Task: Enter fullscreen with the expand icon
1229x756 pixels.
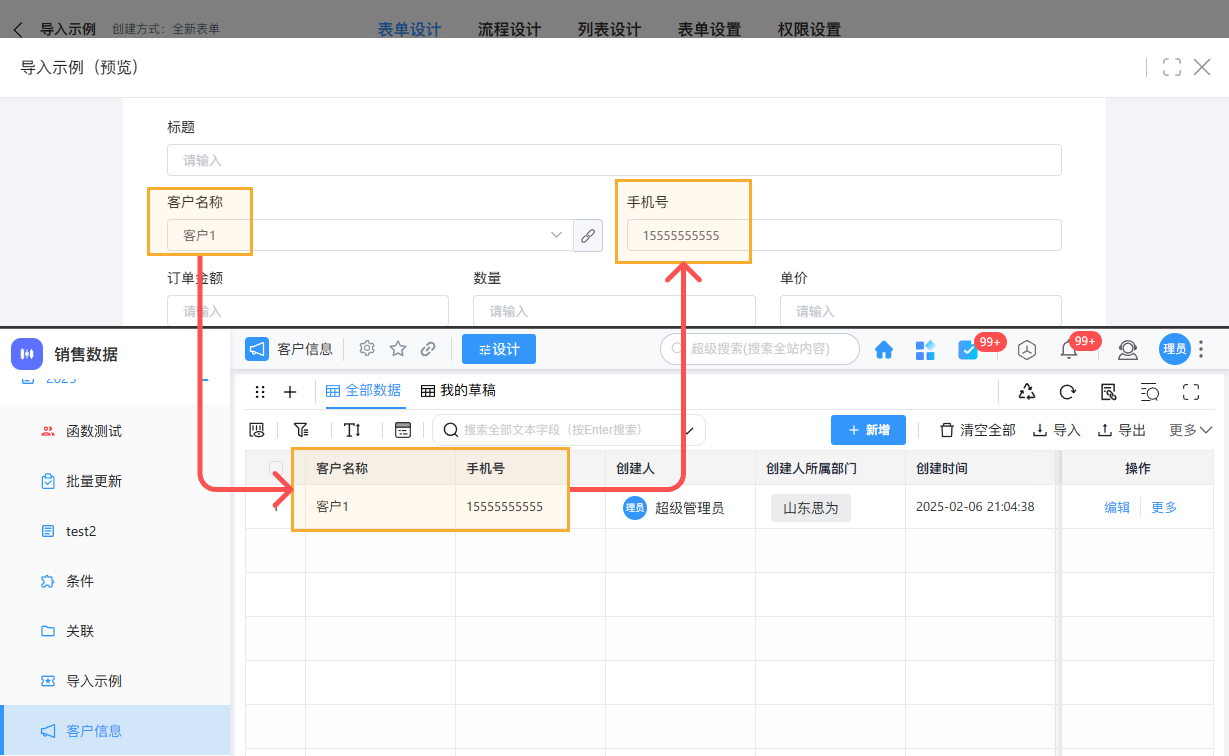Action: tap(1190, 392)
